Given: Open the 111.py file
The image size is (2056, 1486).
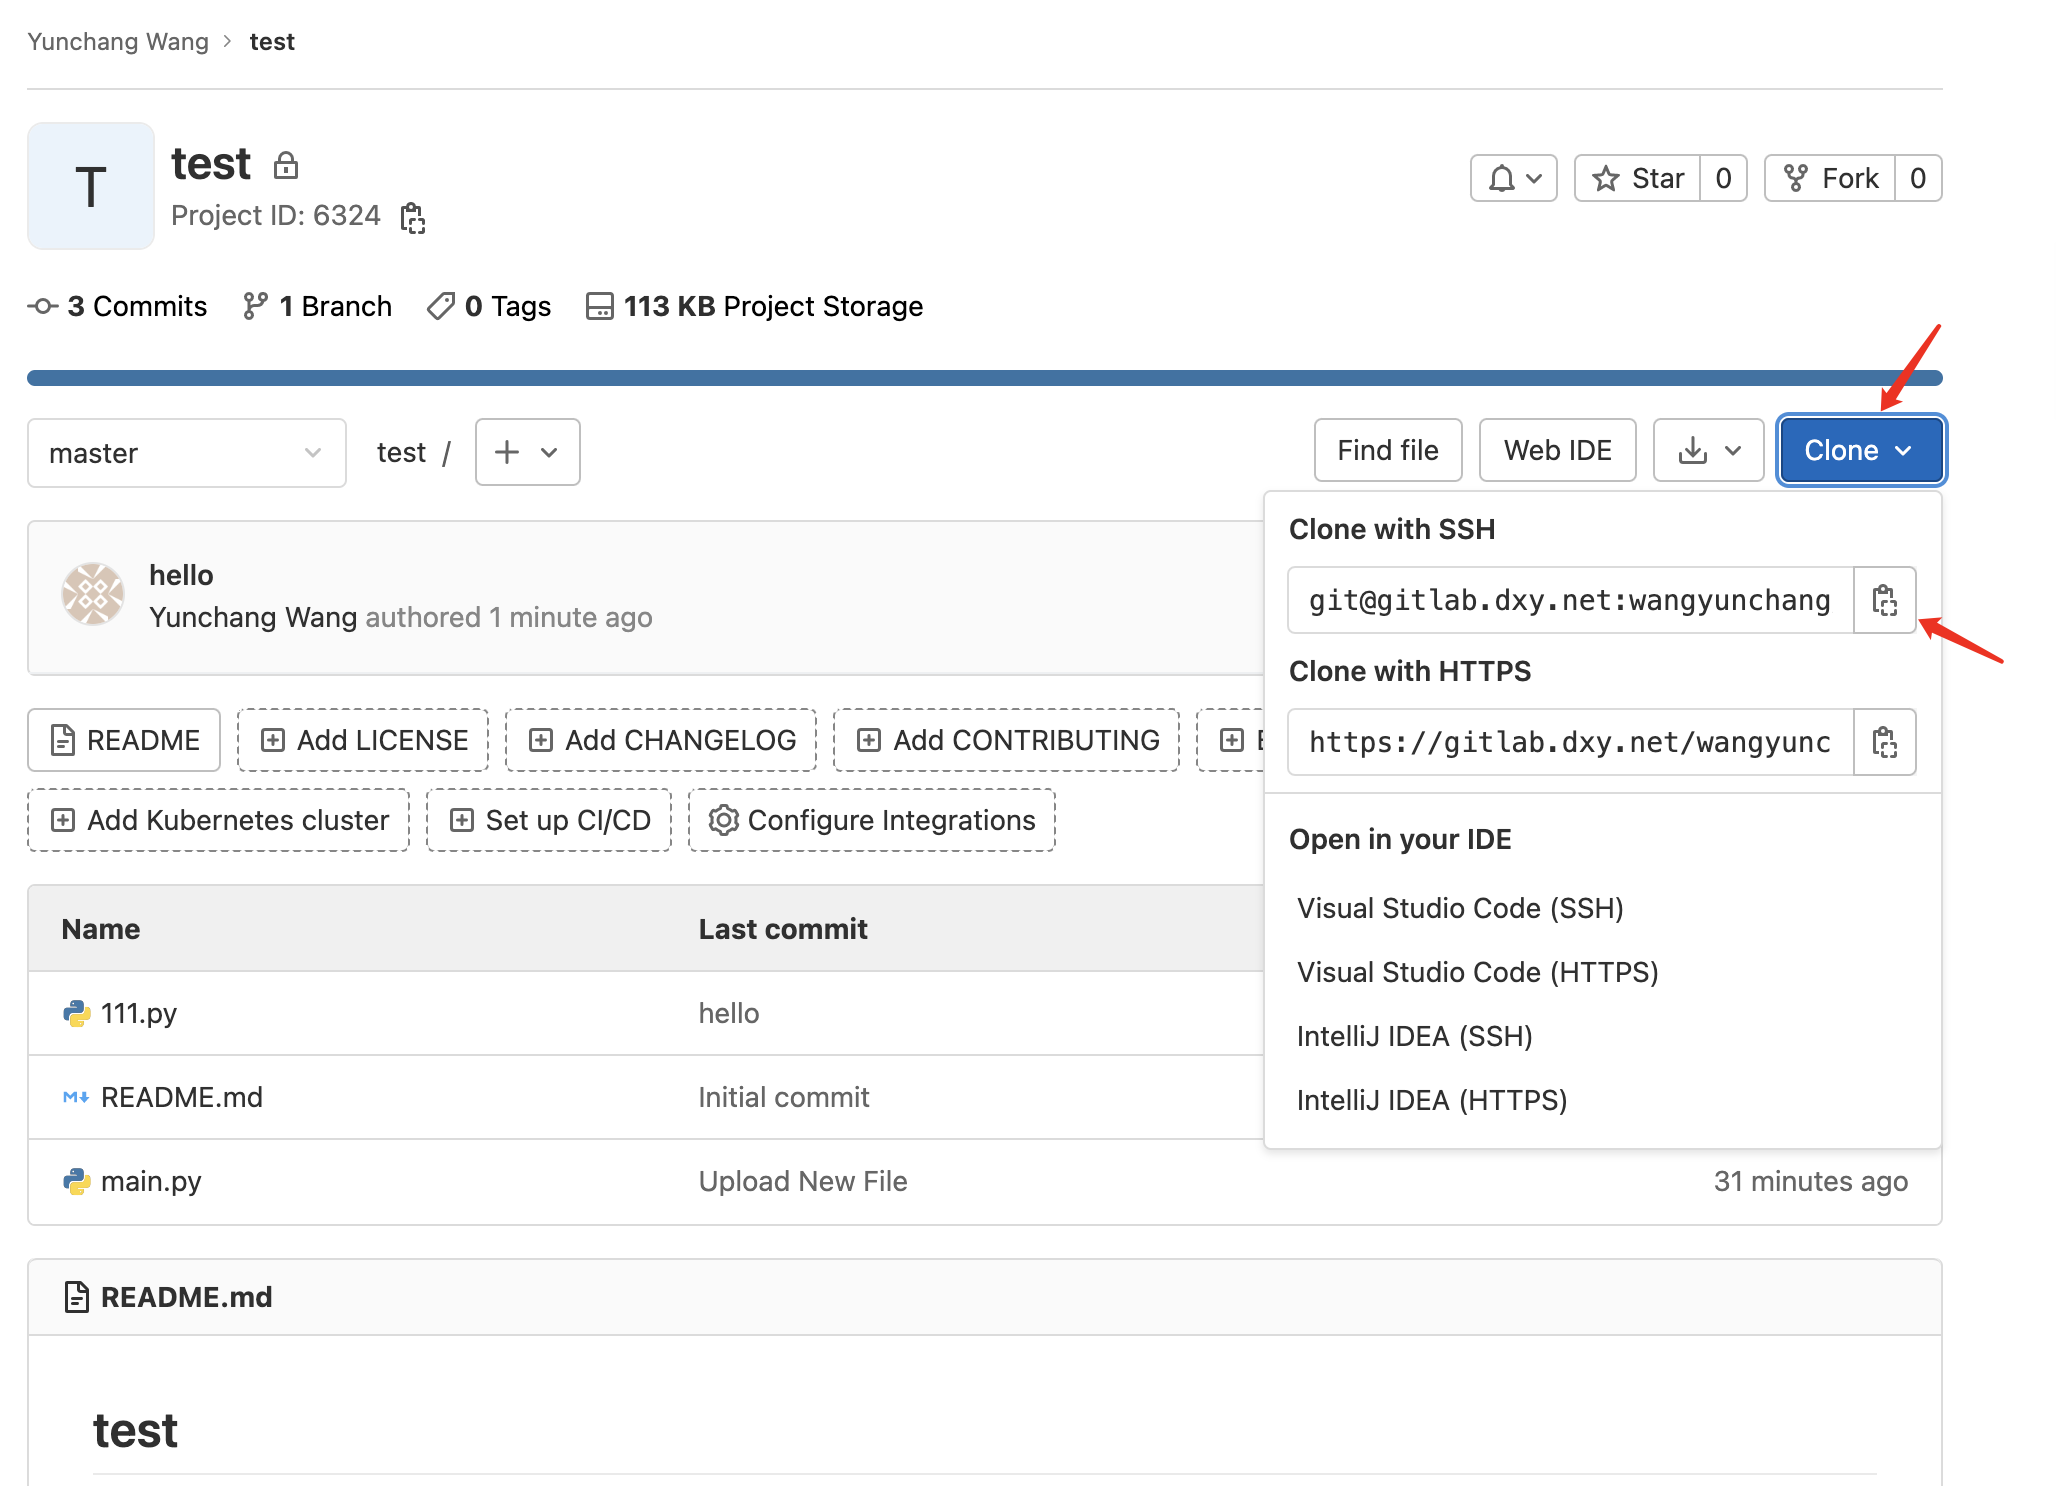Looking at the screenshot, I should click(x=139, y=1013).
